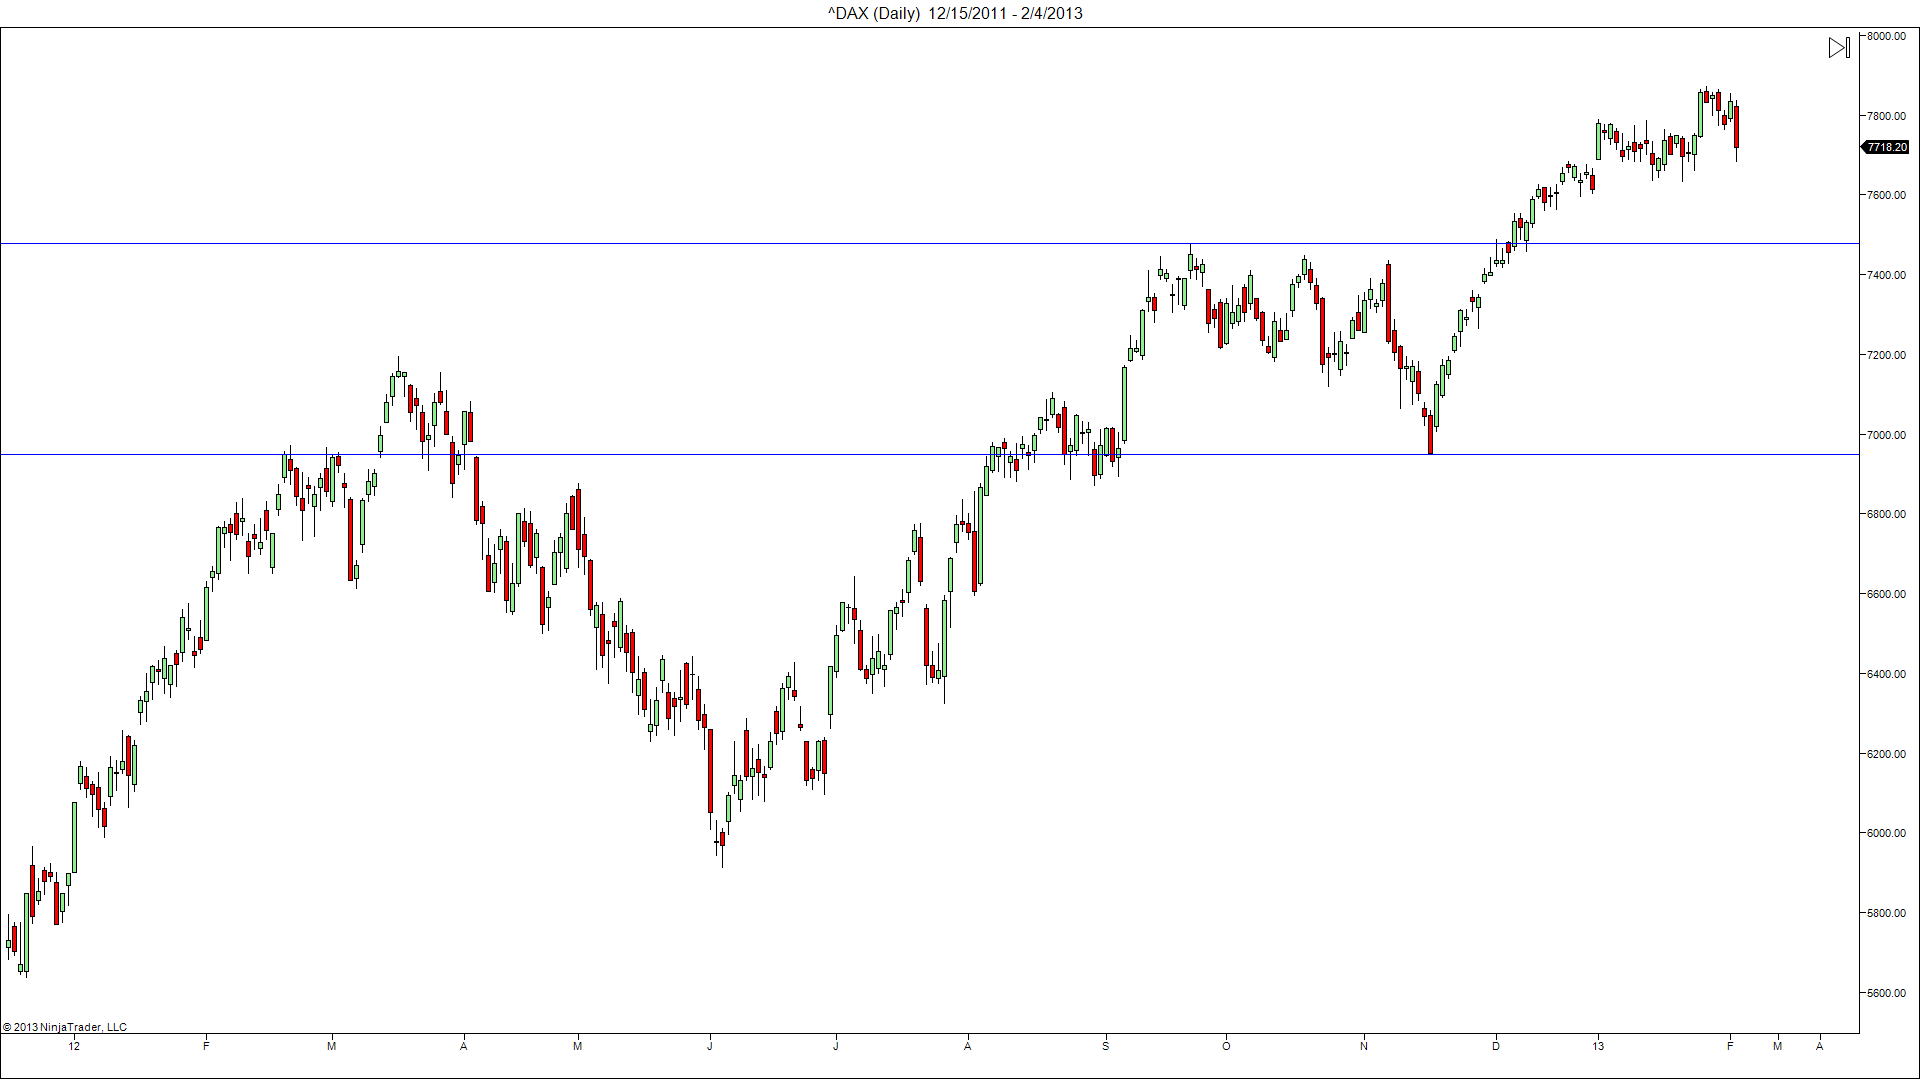This screenshot has height=1079, width=1920.
Task: Click the 6400.00 price axis label
Action: point(1886,674)
